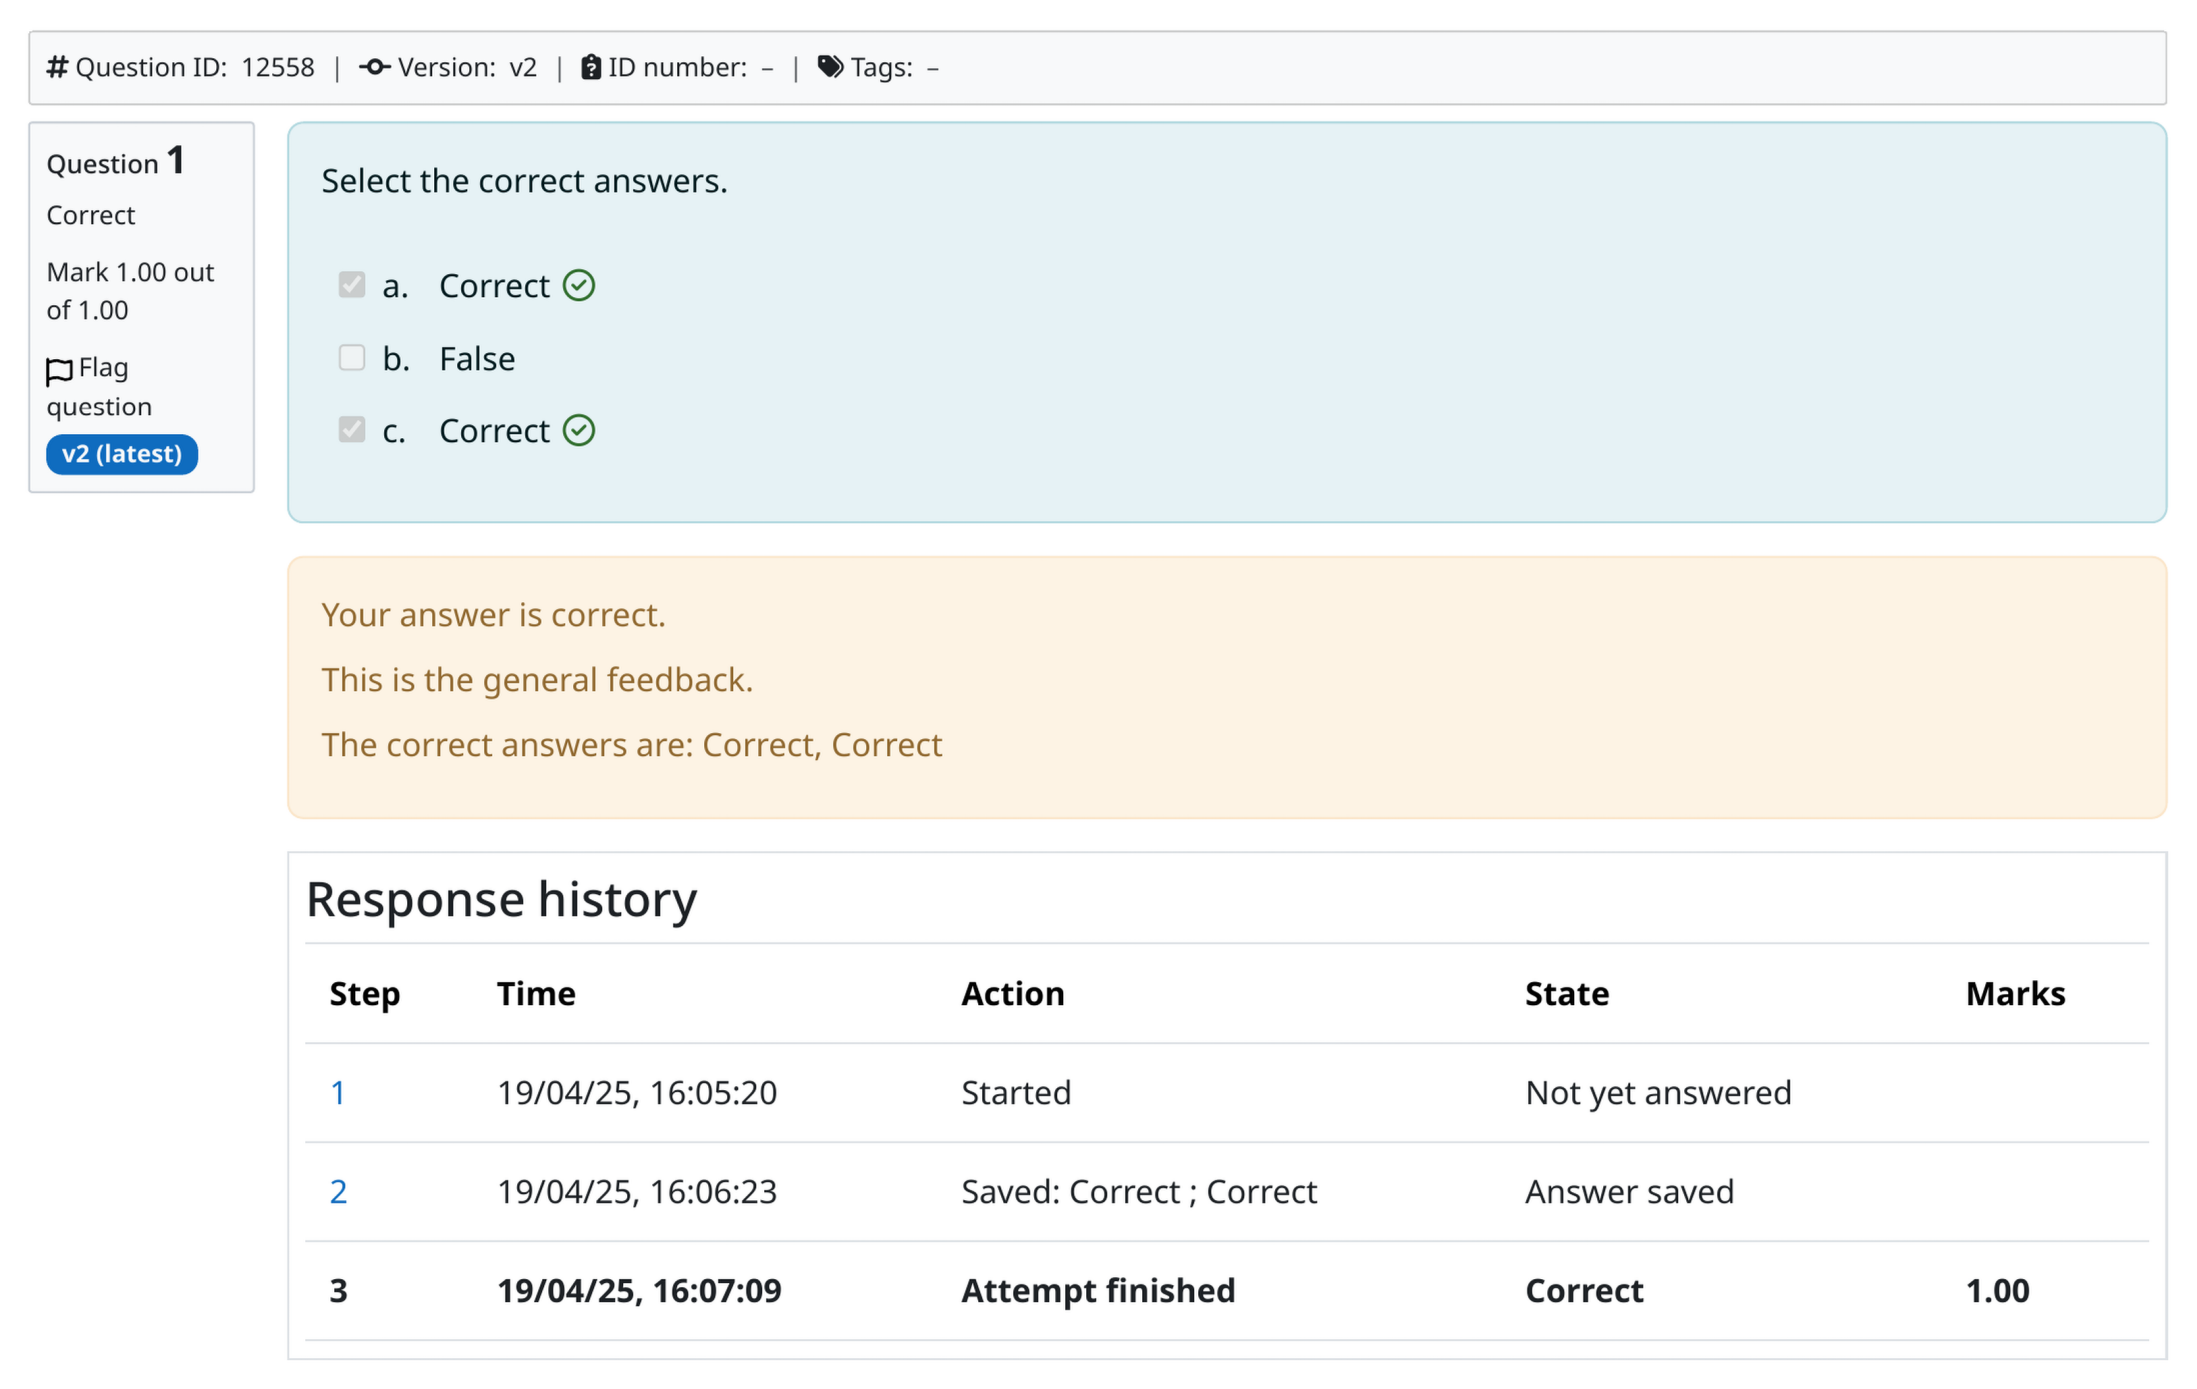Screen dimensions: 2197x1389
Task: Click the Response history heading
Action: 501,899
